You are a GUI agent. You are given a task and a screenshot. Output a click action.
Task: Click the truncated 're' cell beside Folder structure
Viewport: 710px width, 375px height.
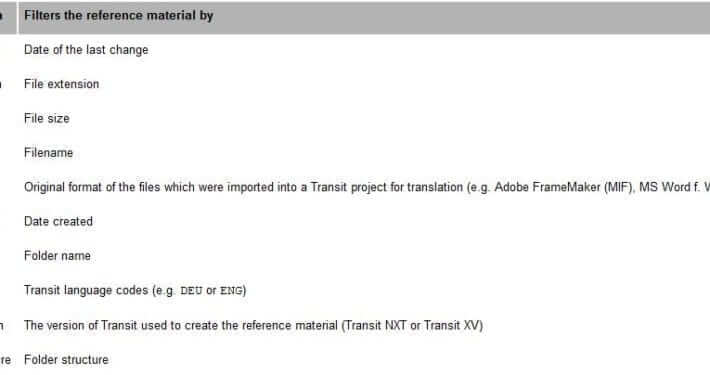point(5,360)
